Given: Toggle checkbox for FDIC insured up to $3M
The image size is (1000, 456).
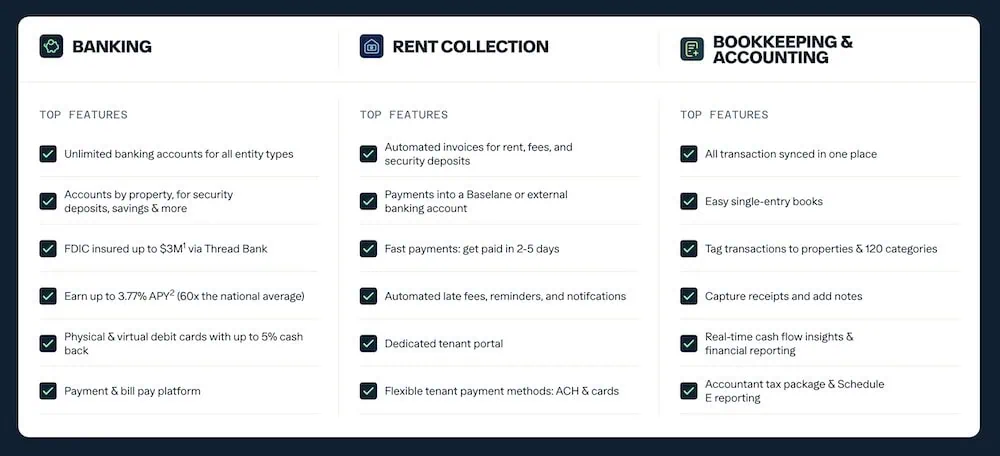Looking at the screenshot, I should tap(48, 249).
